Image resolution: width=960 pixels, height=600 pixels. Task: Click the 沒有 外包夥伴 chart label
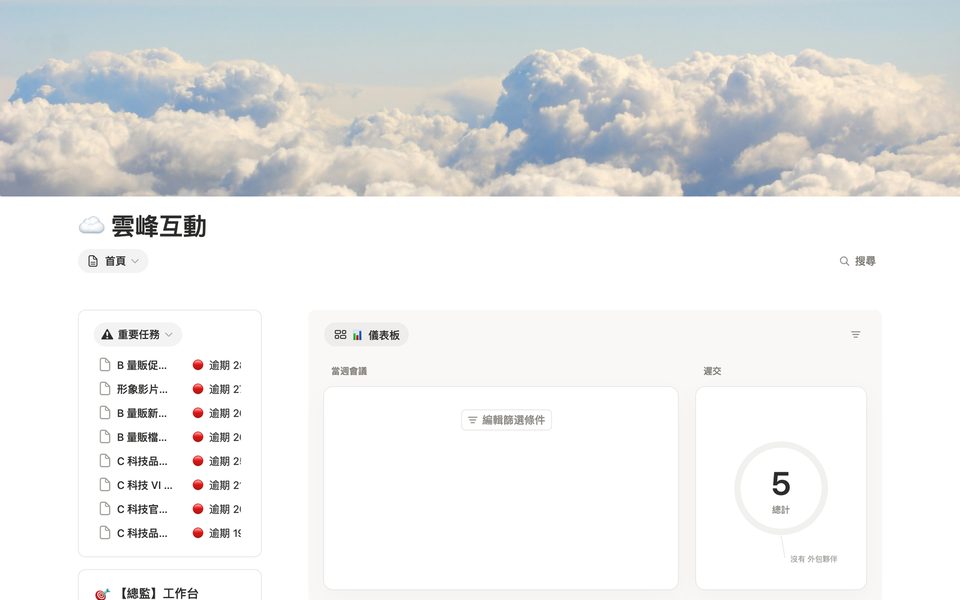[x=813, y=559]
